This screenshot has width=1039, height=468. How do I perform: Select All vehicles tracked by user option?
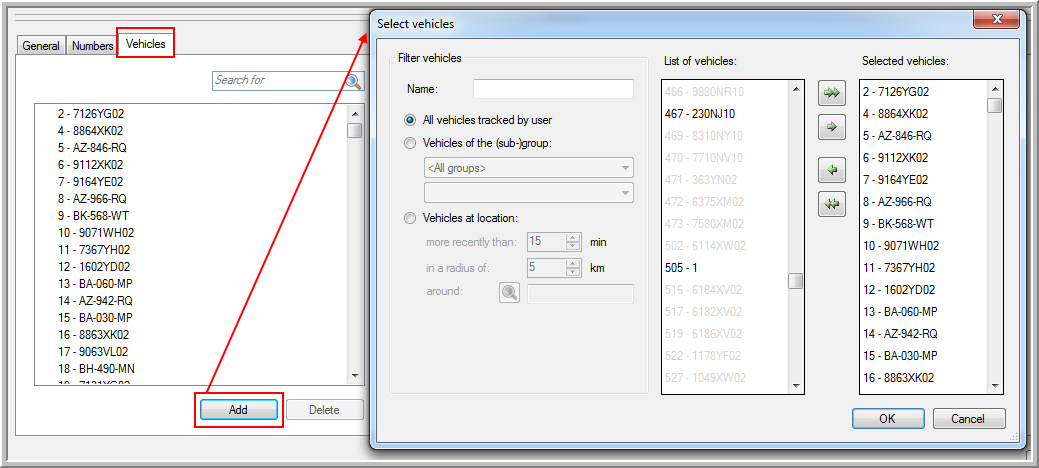pos(410,119)
